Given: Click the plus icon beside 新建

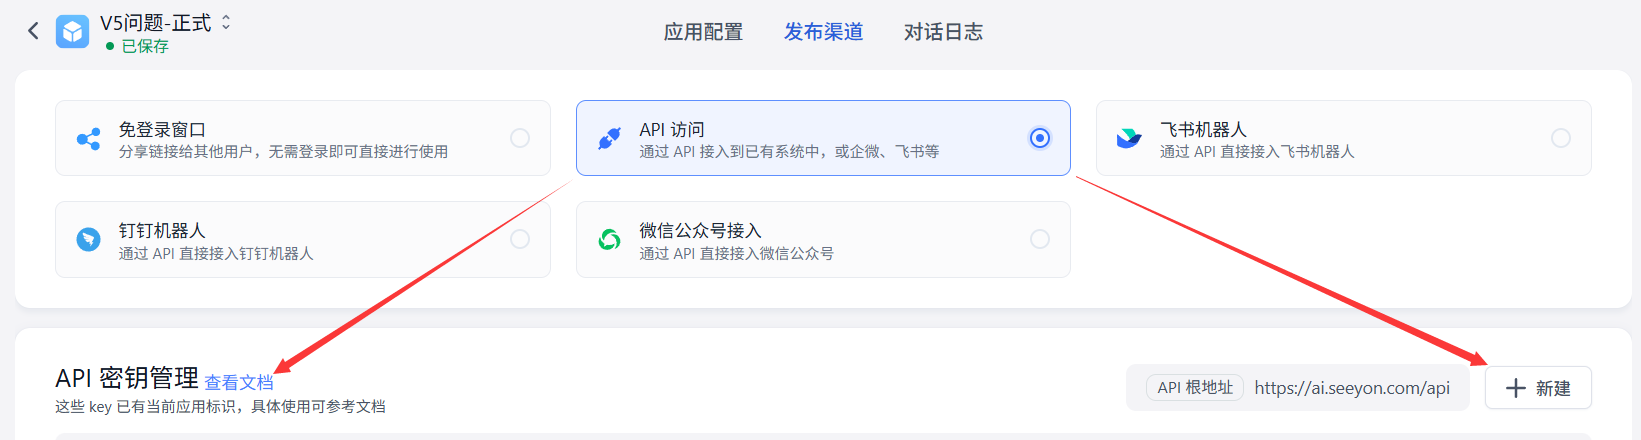Looking at the screenshot, I should 1516,388.
